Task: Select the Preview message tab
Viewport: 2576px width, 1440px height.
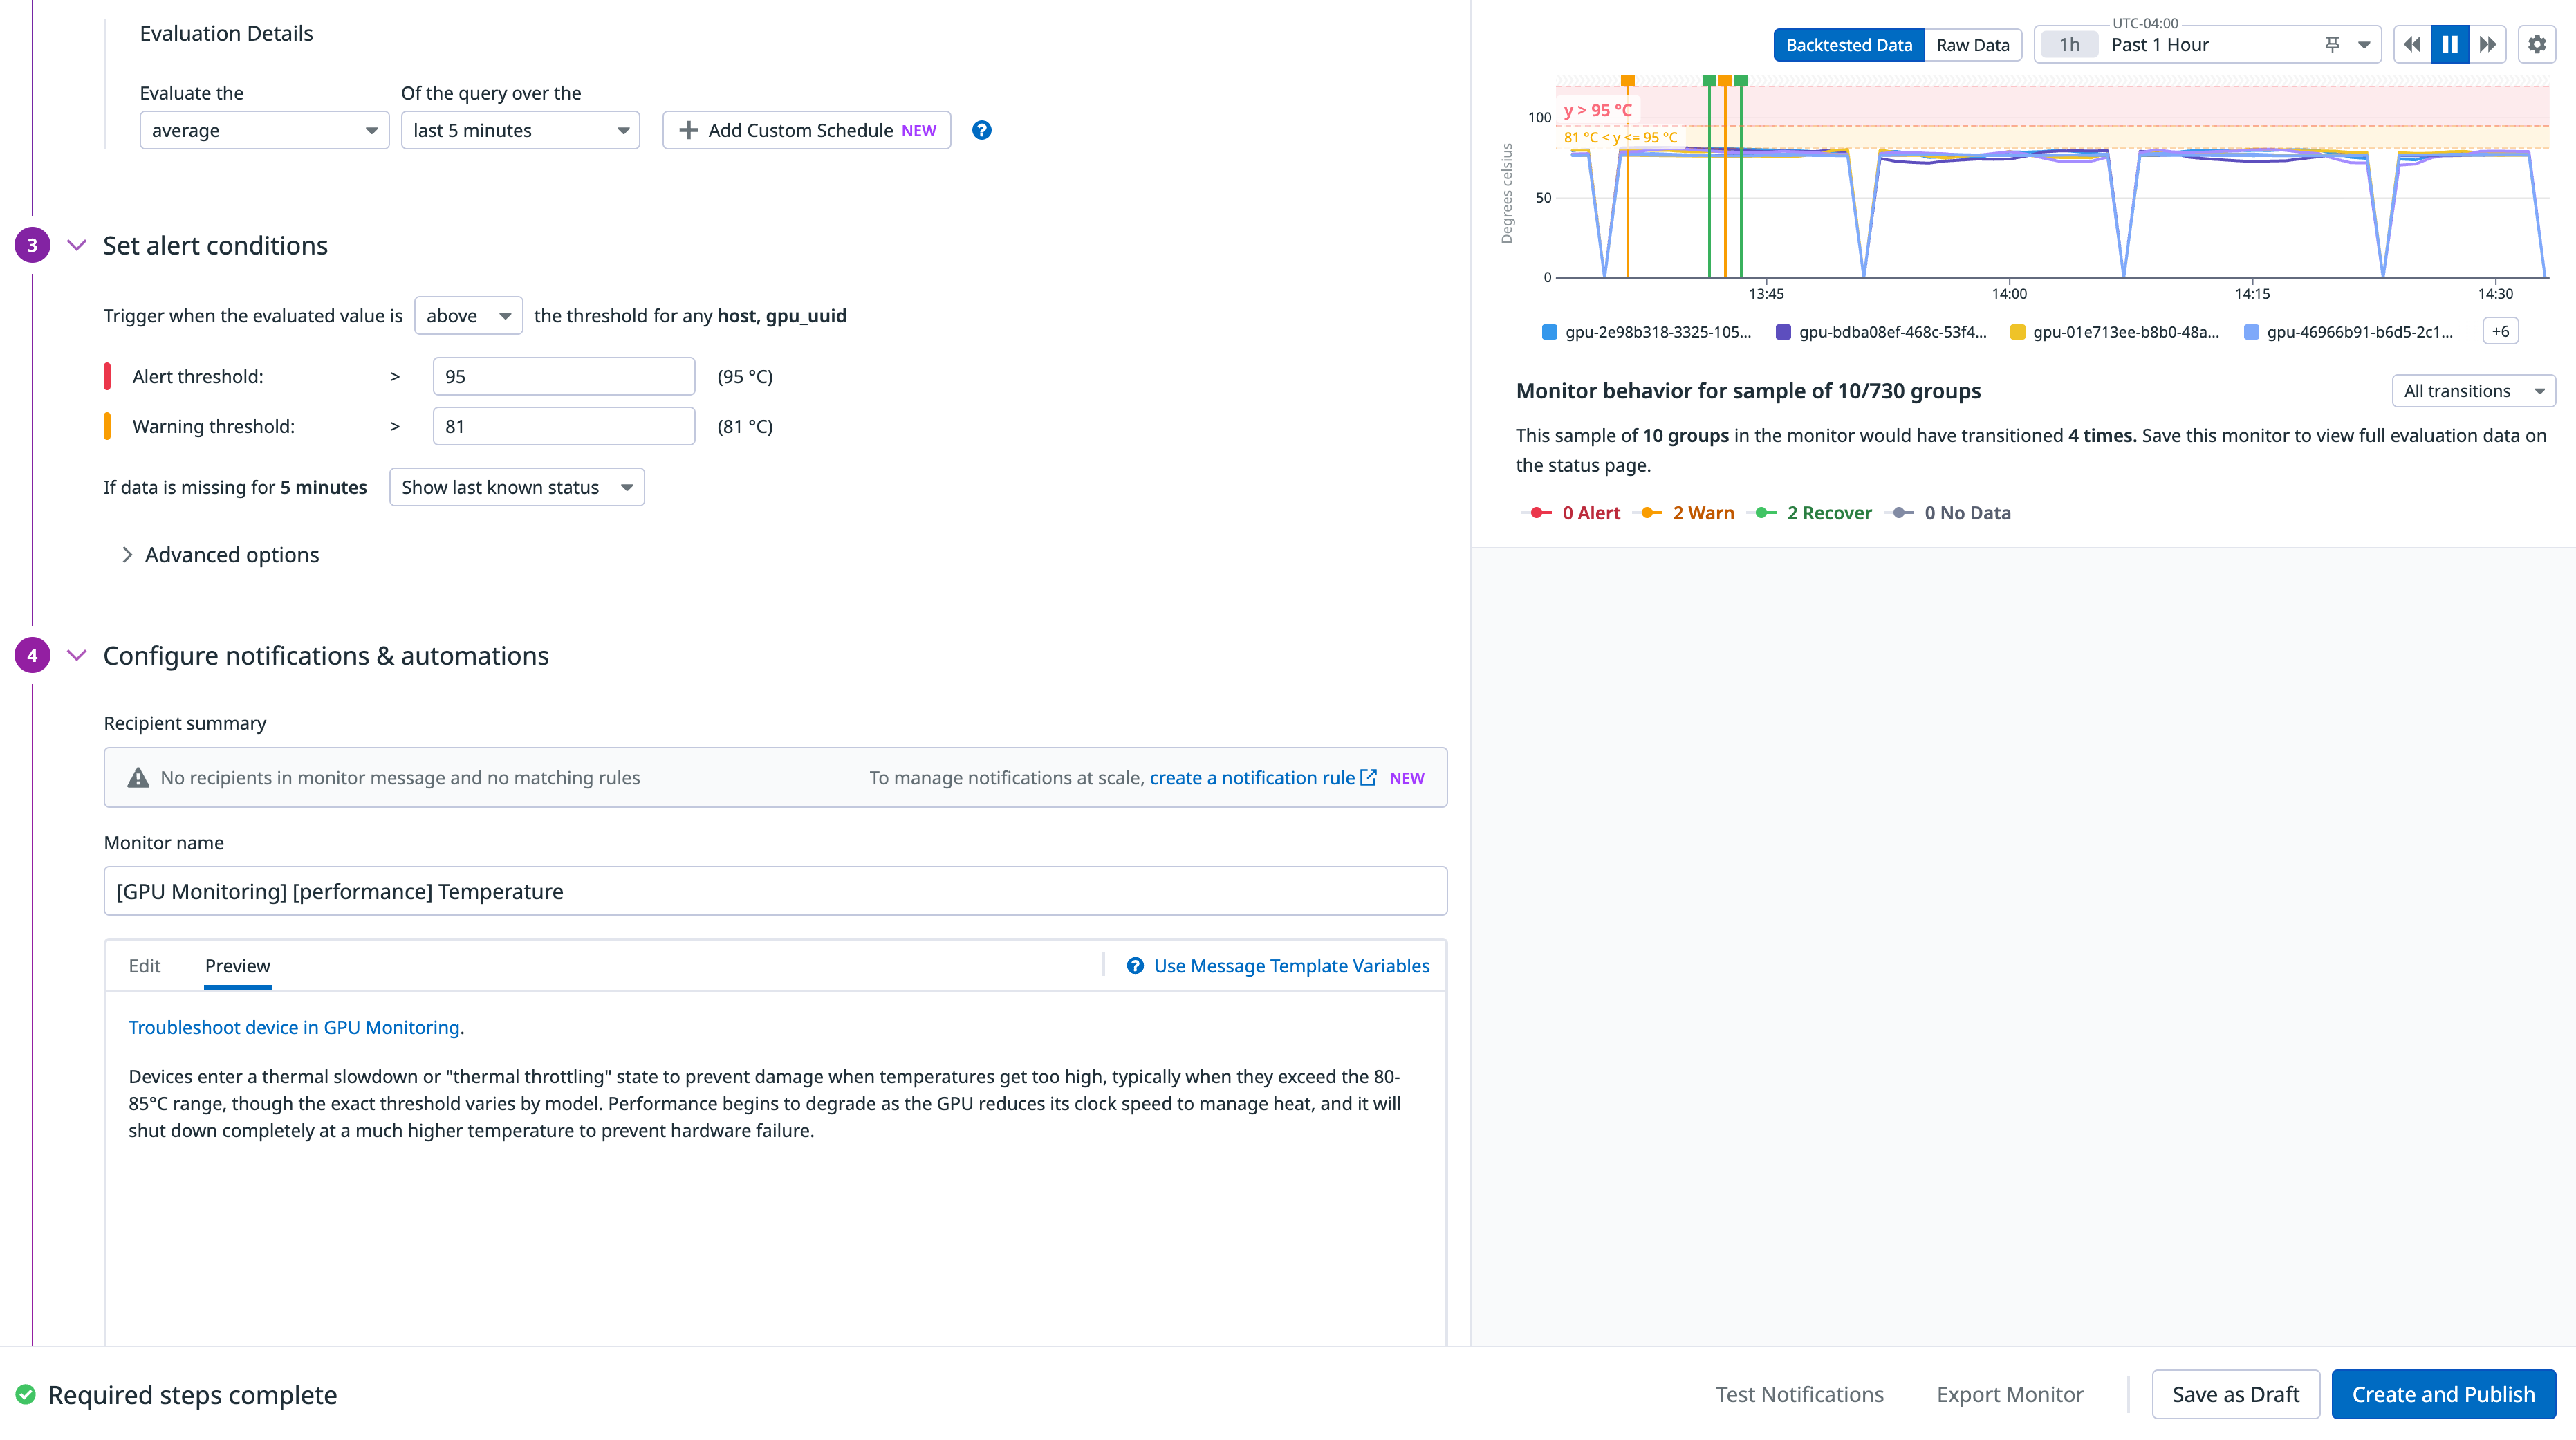Action: point(237,966)
